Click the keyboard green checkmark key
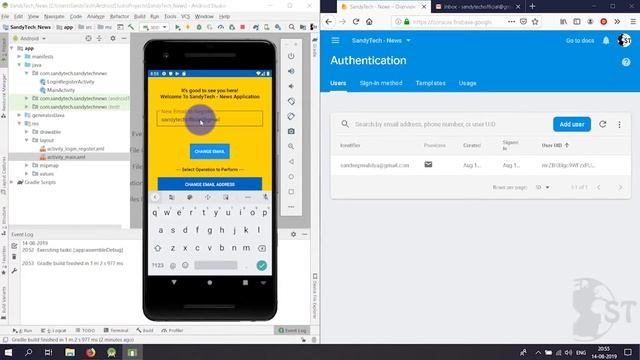Viewport: 640px width, 360px height. (x=262, y=265)
